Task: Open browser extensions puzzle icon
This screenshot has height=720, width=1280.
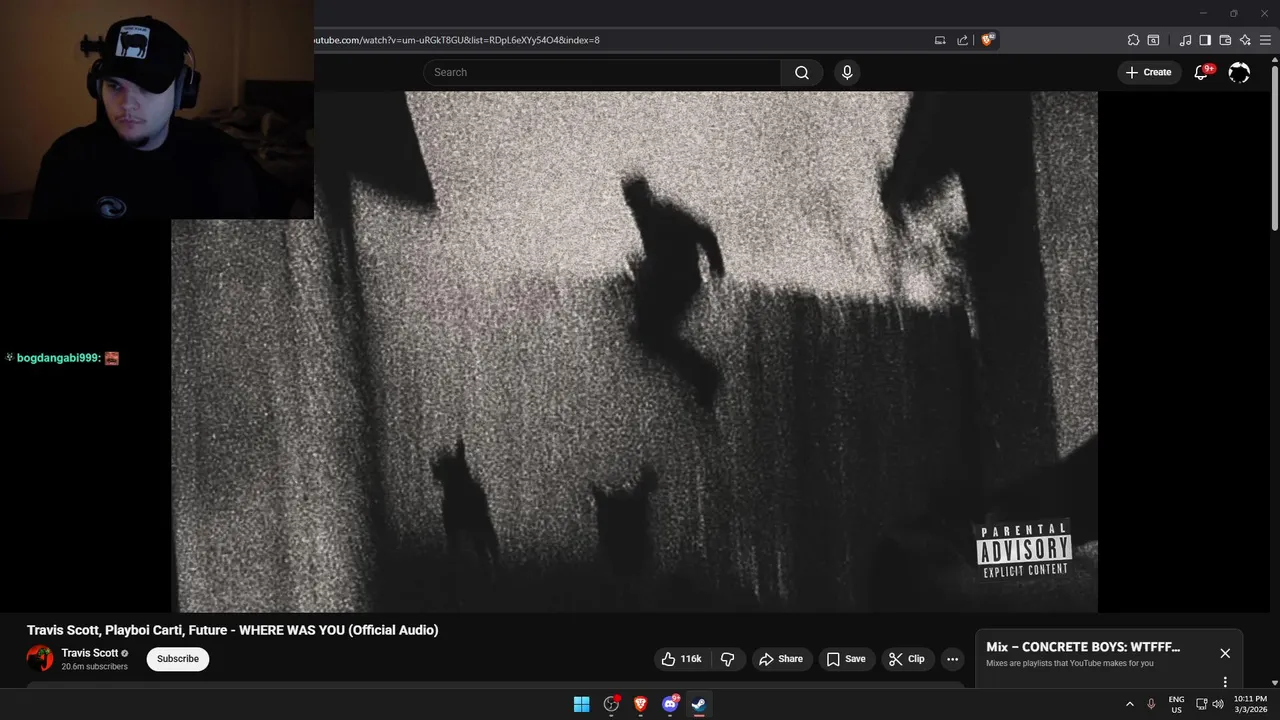Action: [x=1133, y=40]
